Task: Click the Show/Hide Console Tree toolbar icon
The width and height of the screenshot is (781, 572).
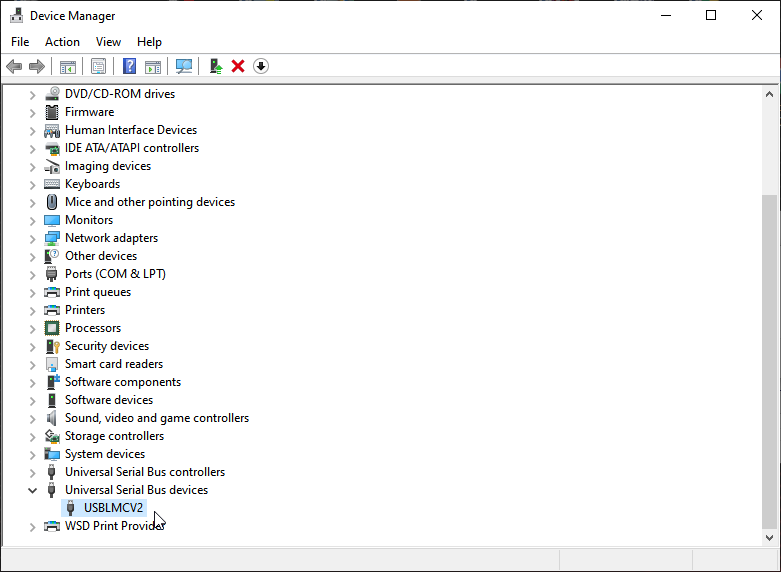Action: coord(68,66)
